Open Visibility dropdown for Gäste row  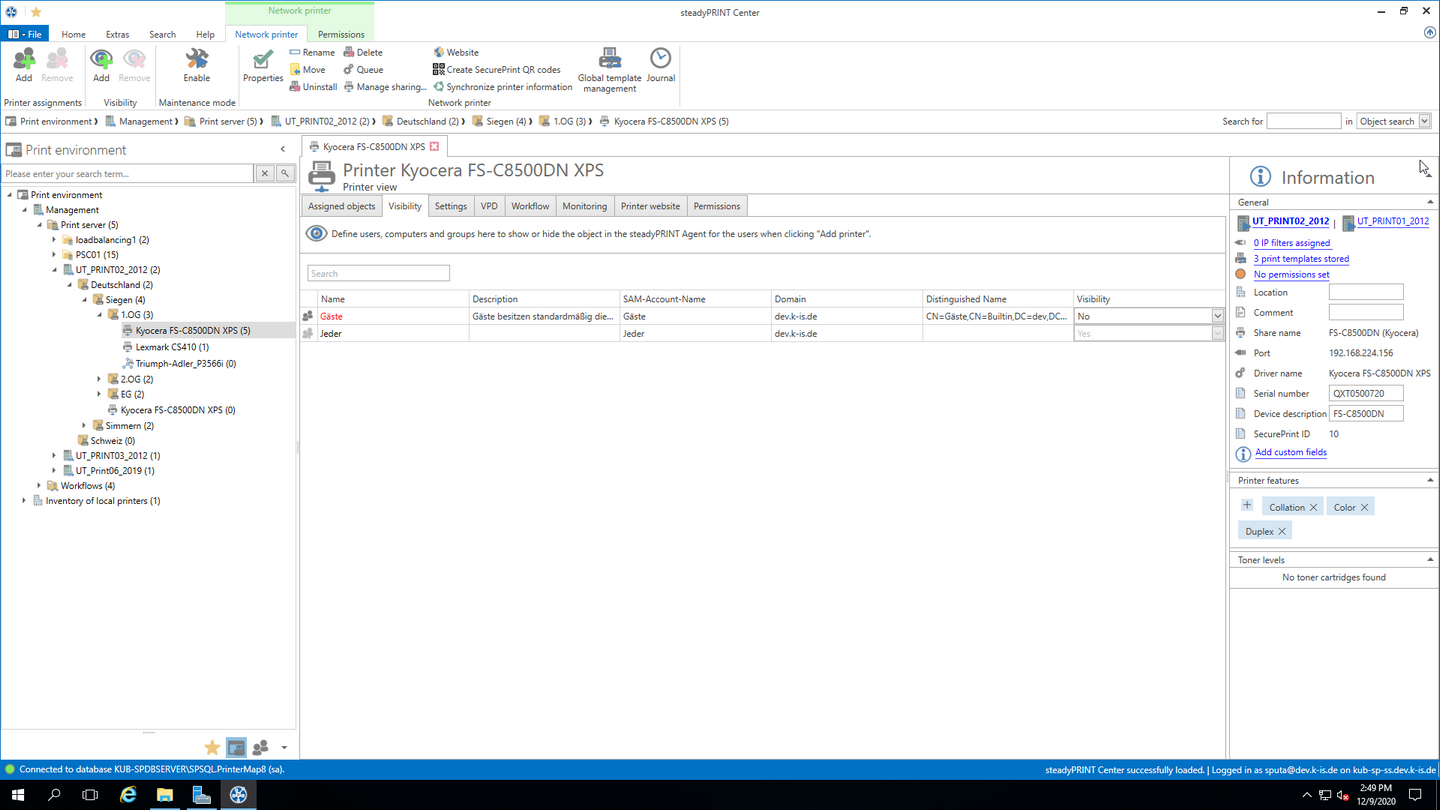pyautogui.click(x=1217, y=316)
